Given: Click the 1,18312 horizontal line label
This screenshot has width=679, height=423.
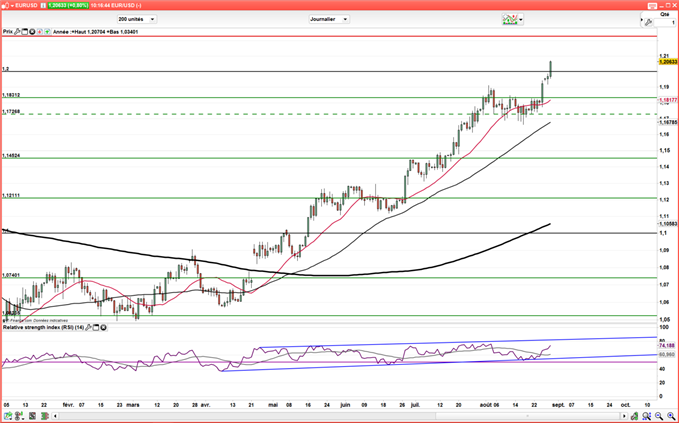Looking at the screenshot, I should 11,95.
